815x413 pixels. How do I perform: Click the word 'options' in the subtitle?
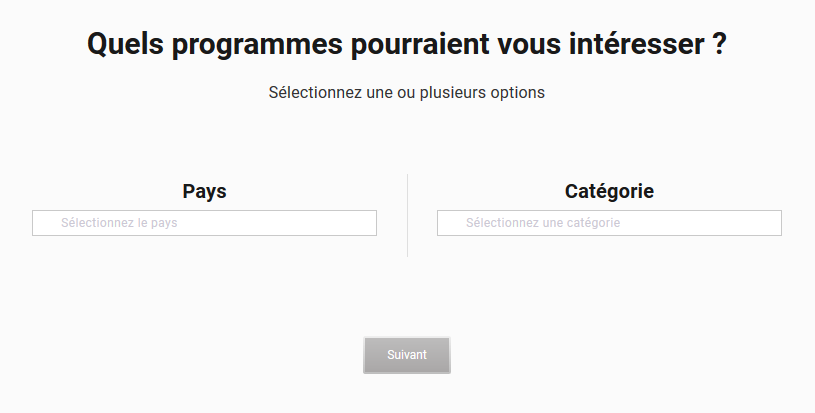pyautogui.click(x=517, y=93)
